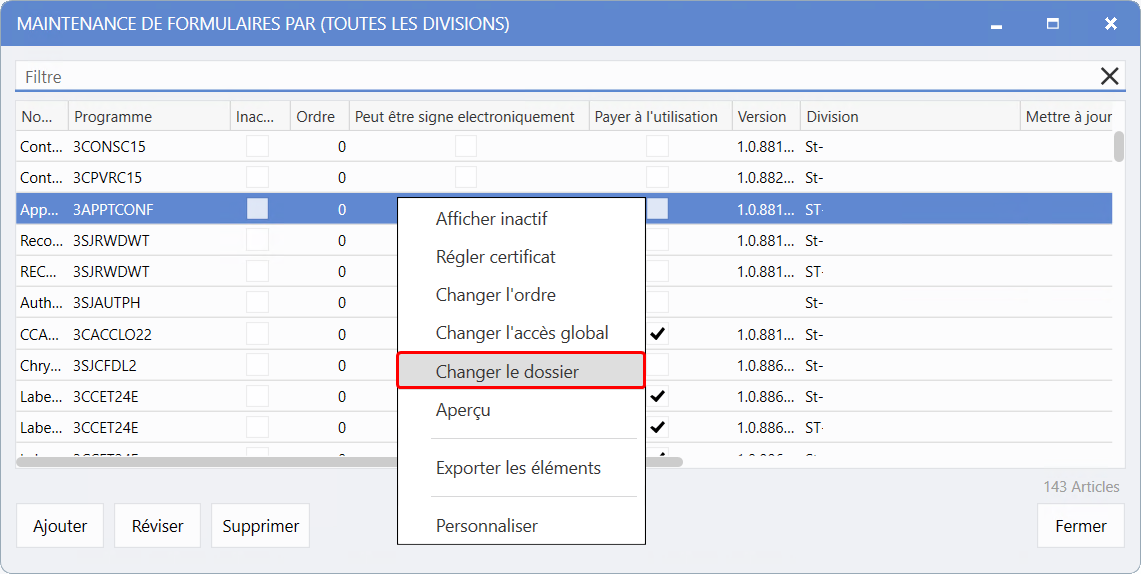Open Aperçu from the context menu
1142x574 pixels.
[463, 410]
